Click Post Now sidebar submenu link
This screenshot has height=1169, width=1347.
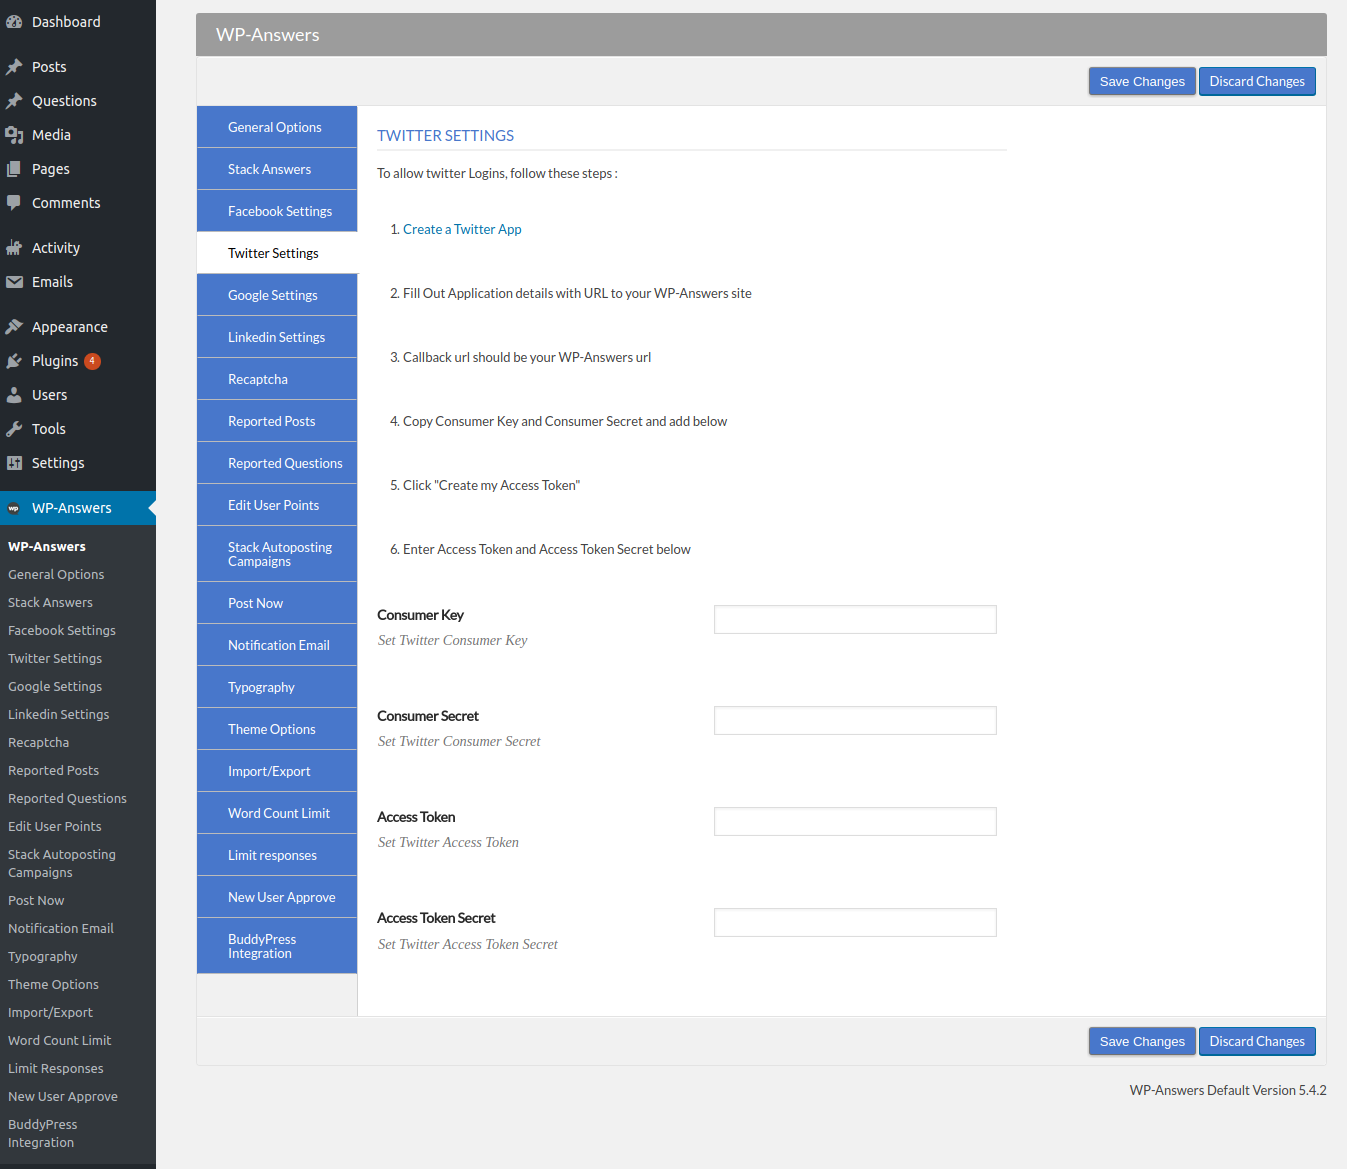36,901
